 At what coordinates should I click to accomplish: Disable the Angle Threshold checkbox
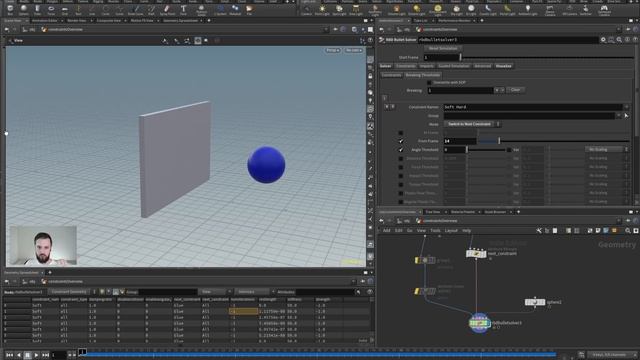coord(401,150)
